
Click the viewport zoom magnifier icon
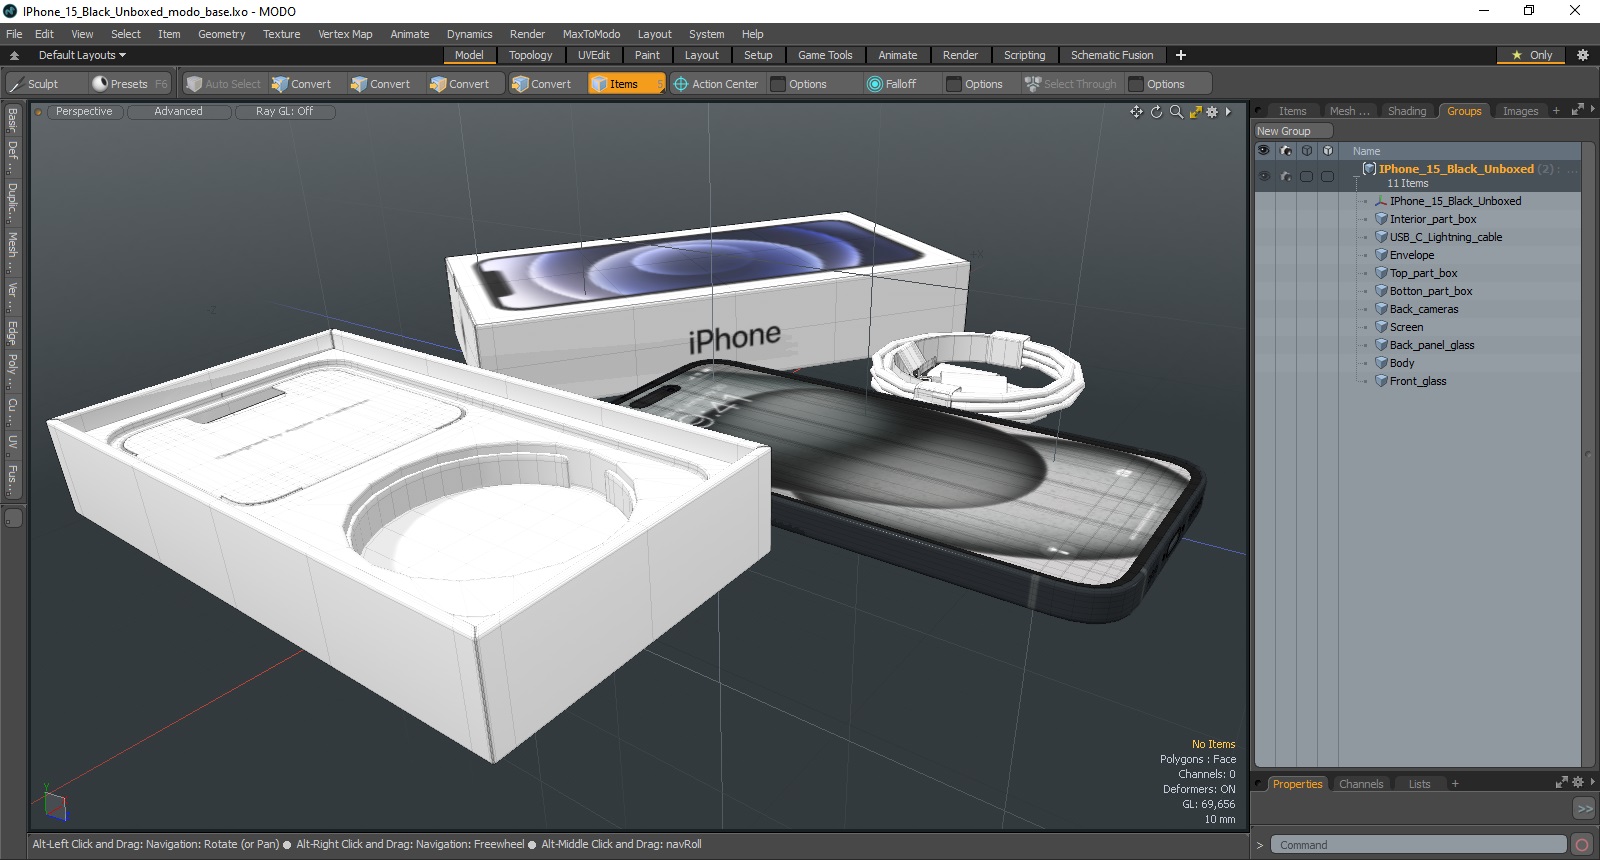point(1176,112)
